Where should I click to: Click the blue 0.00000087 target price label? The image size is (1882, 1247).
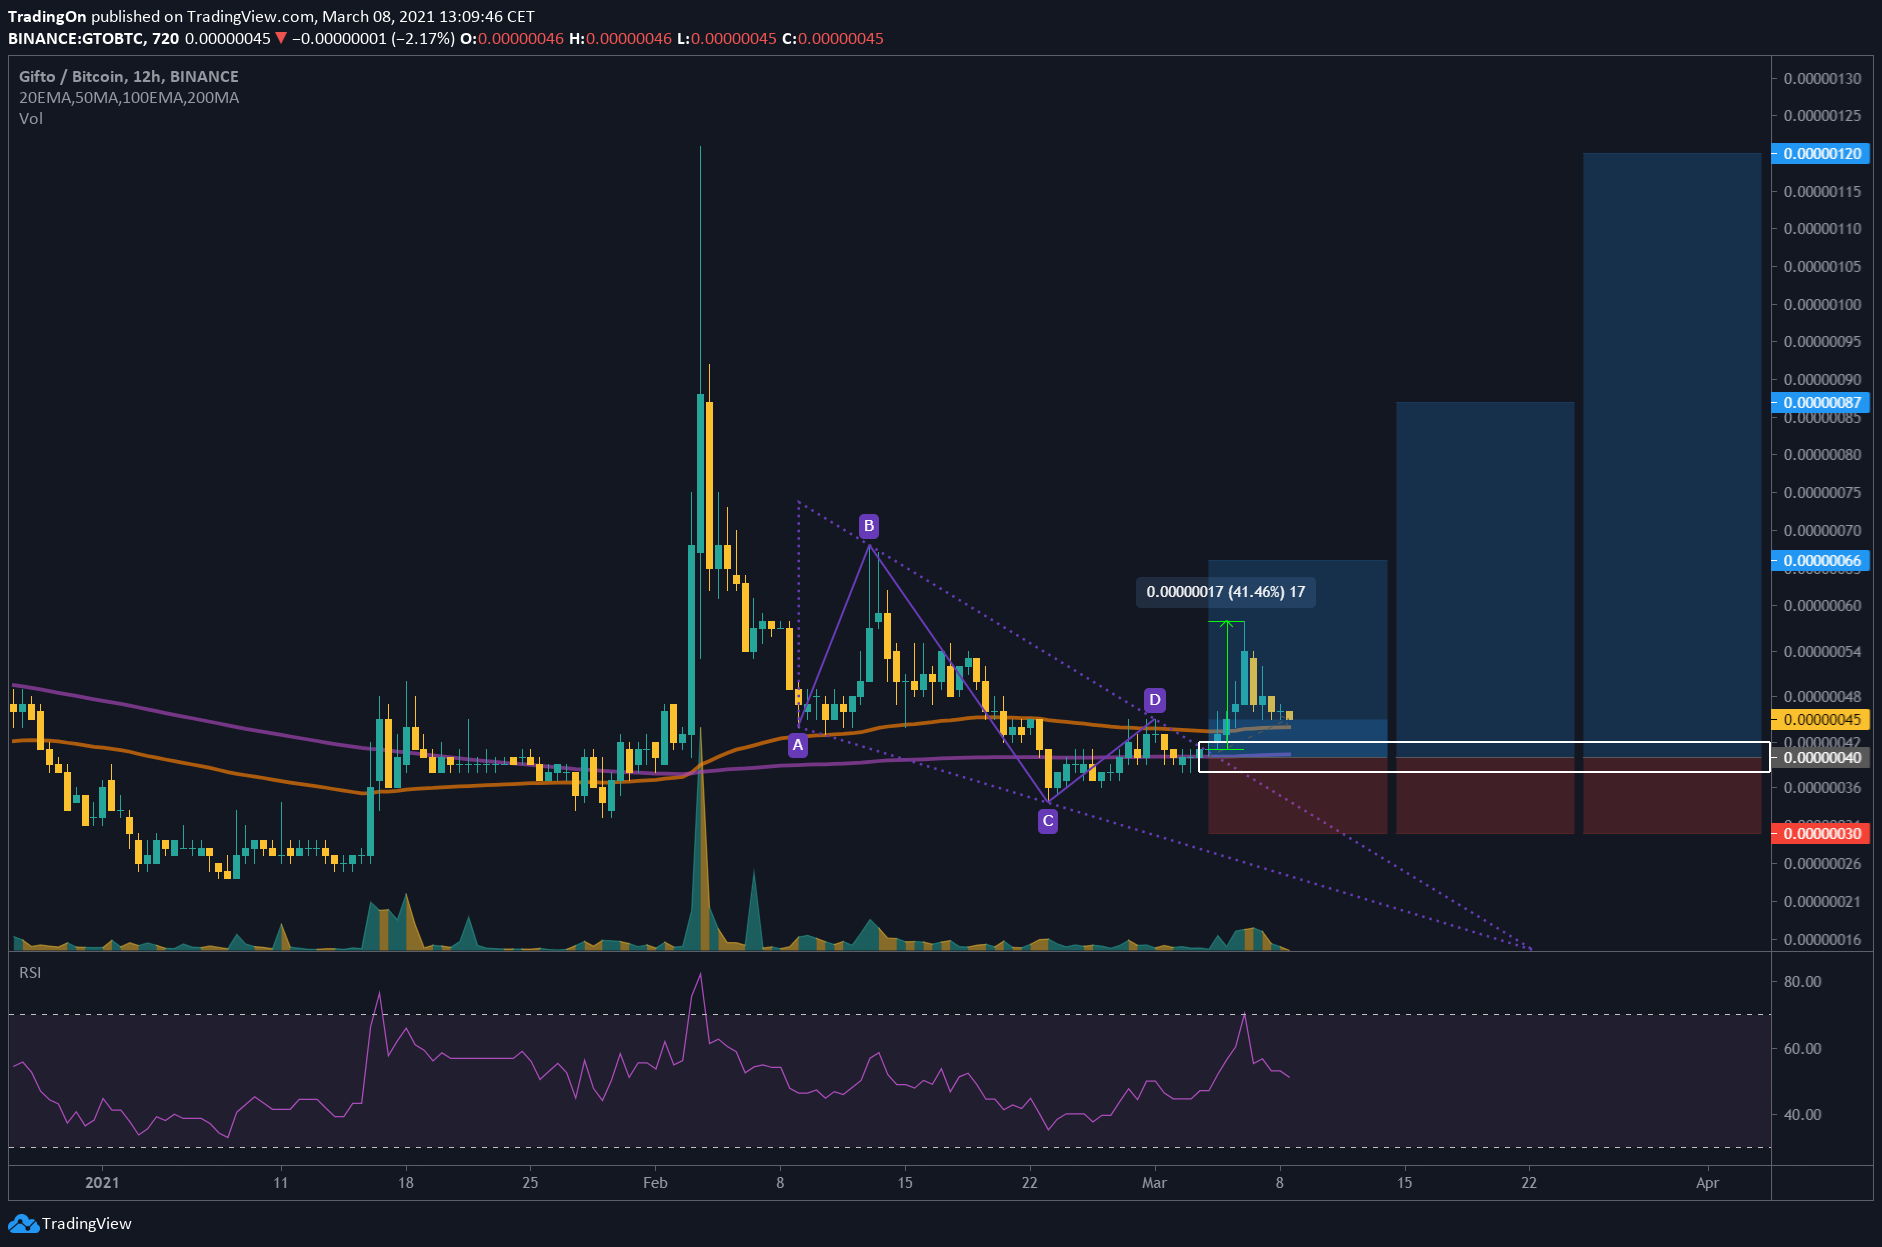click(x=1821, y=402)
